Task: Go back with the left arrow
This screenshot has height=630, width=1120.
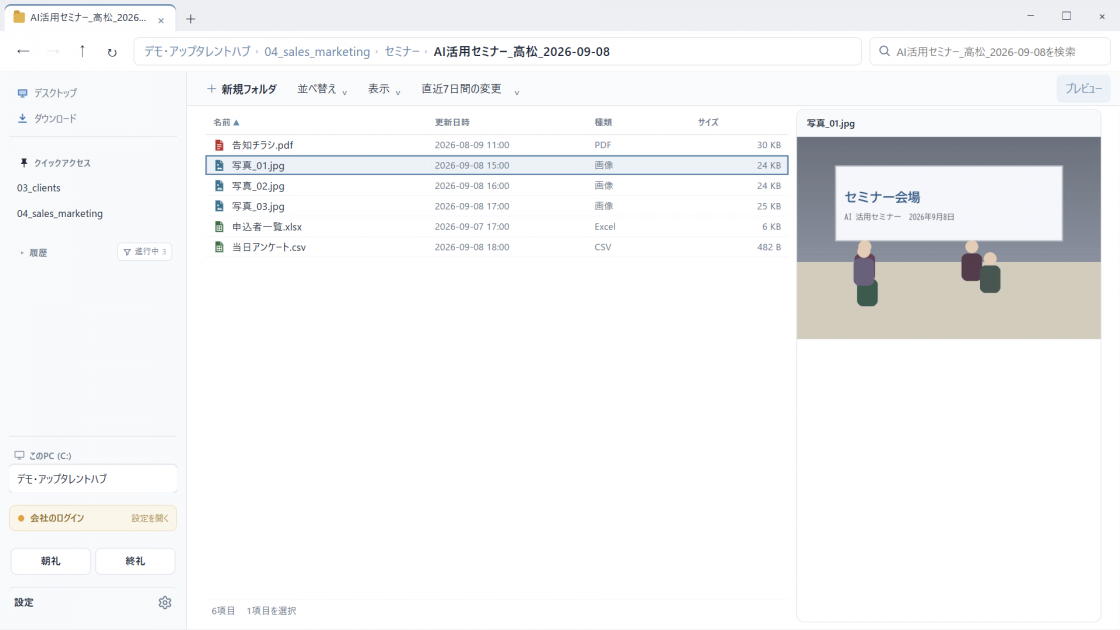Action: tap(23, 51)
